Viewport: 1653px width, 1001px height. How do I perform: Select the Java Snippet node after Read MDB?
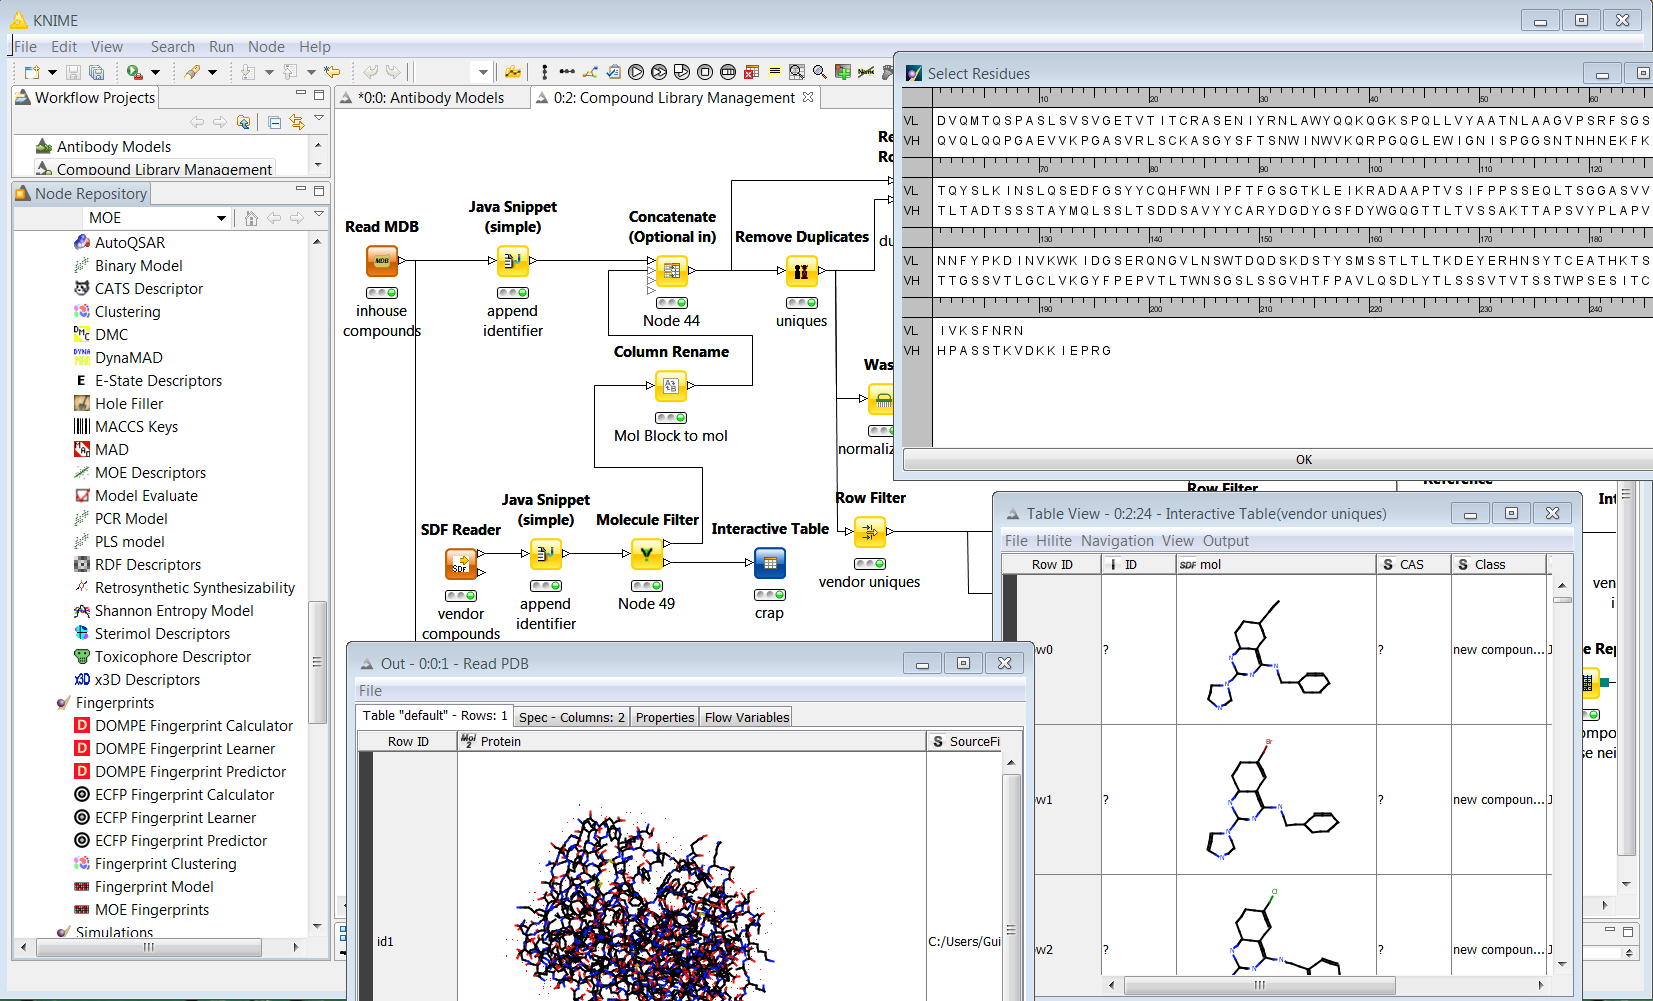coord(513,261)
